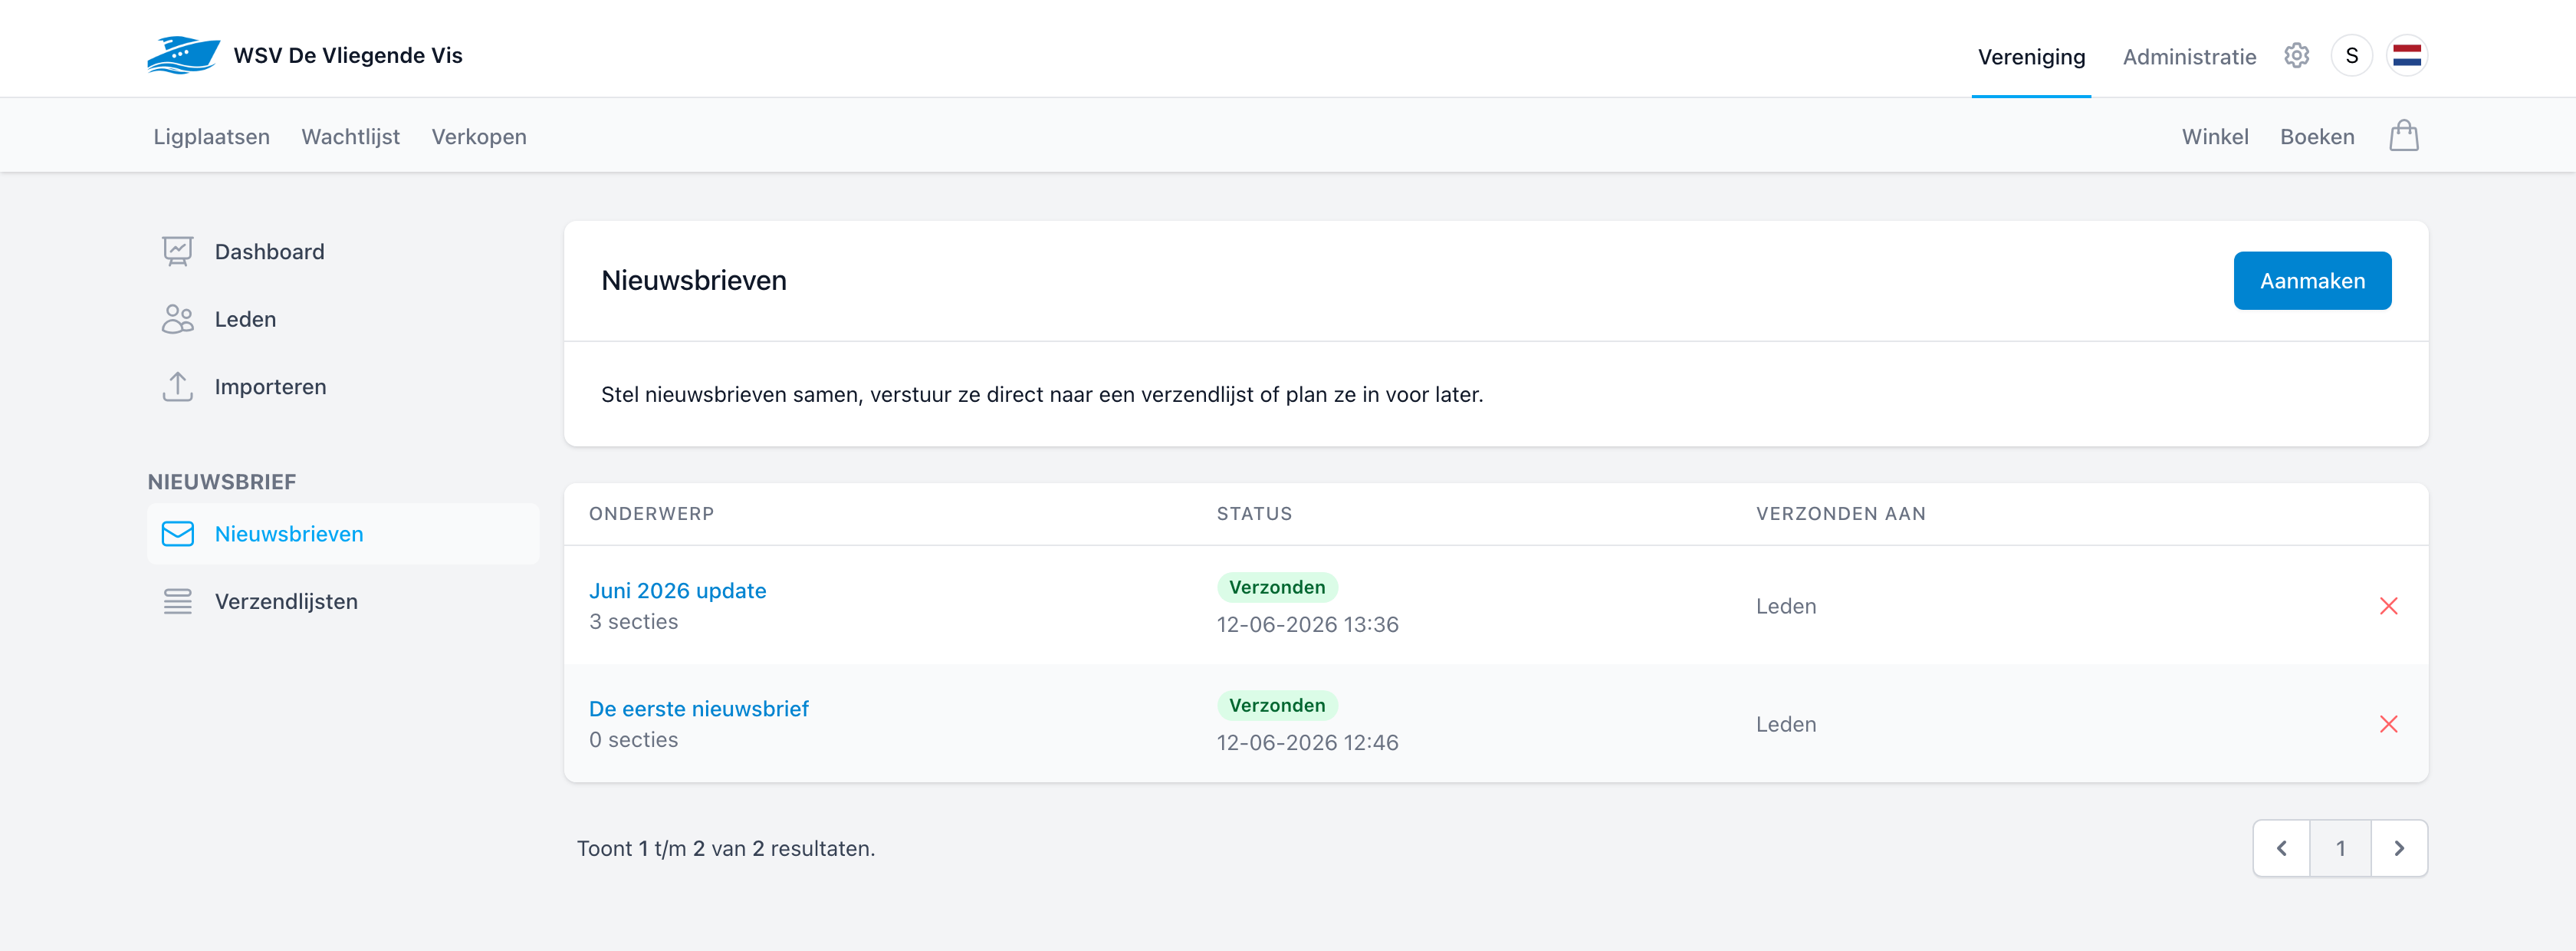
Task: Click Leden recipient in De eerste nieuwsbrief row
Action: click(1786, 725)
